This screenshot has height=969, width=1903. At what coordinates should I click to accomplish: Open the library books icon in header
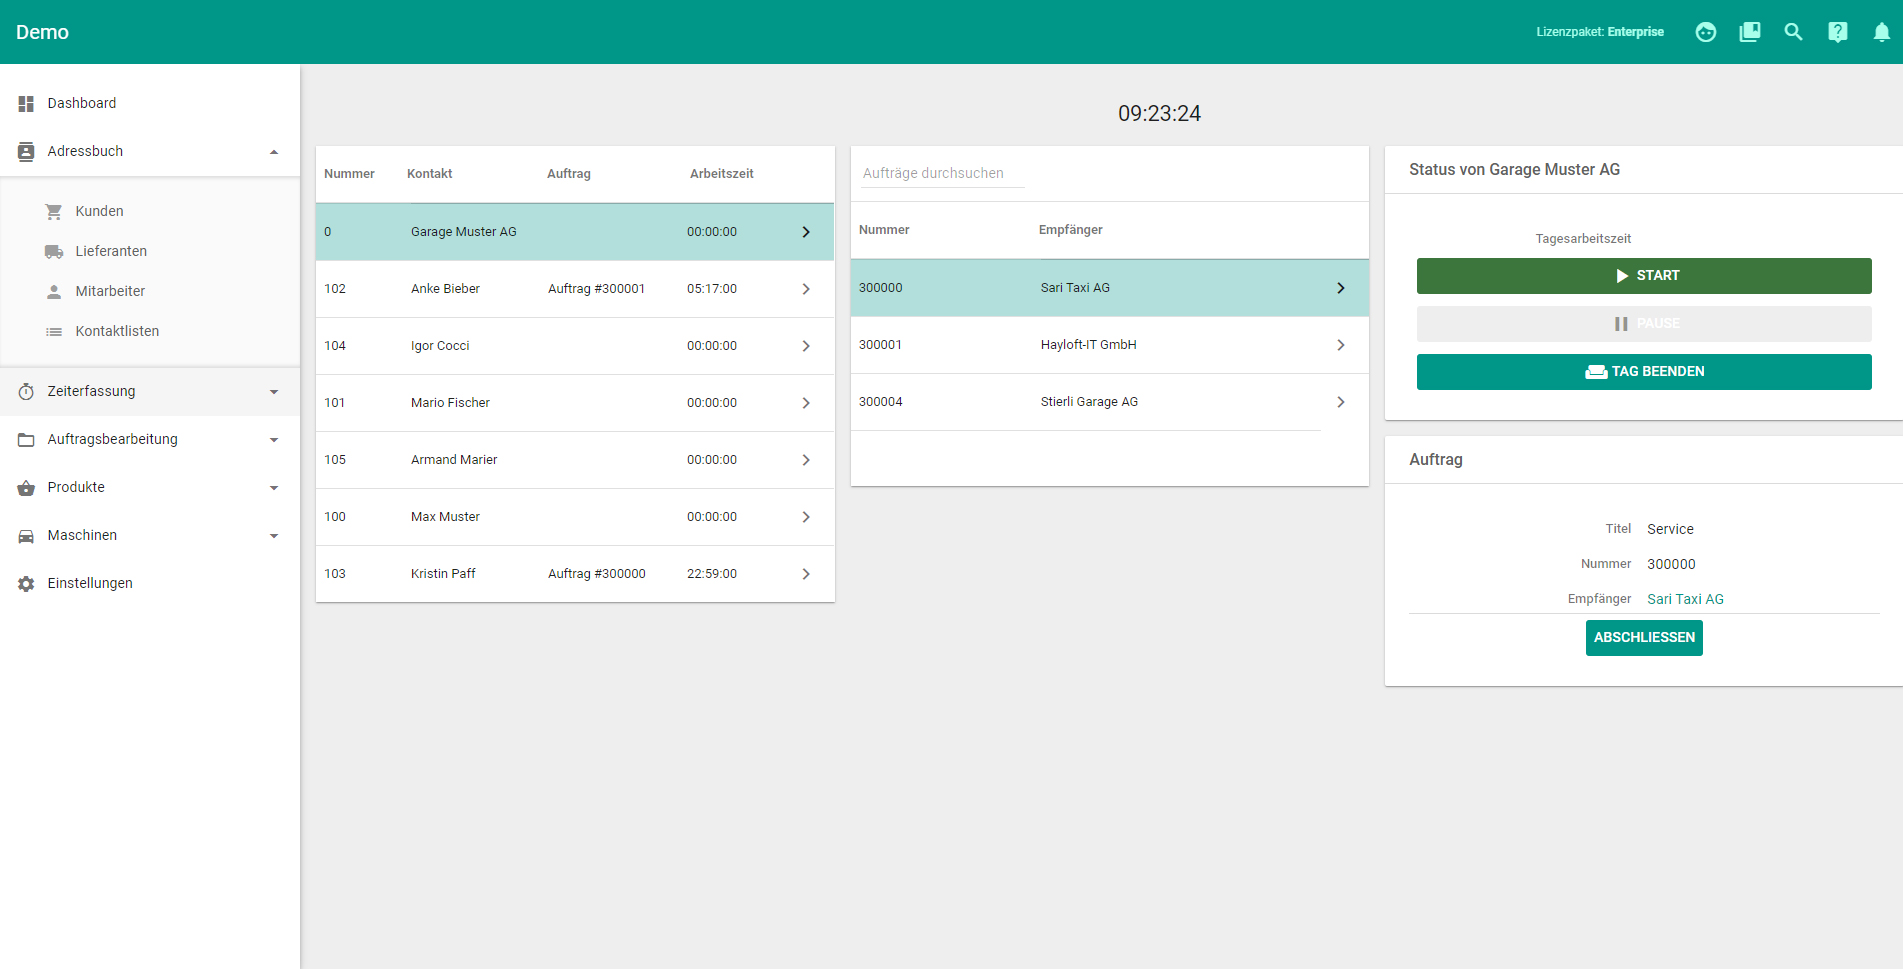coord(1749,32)
